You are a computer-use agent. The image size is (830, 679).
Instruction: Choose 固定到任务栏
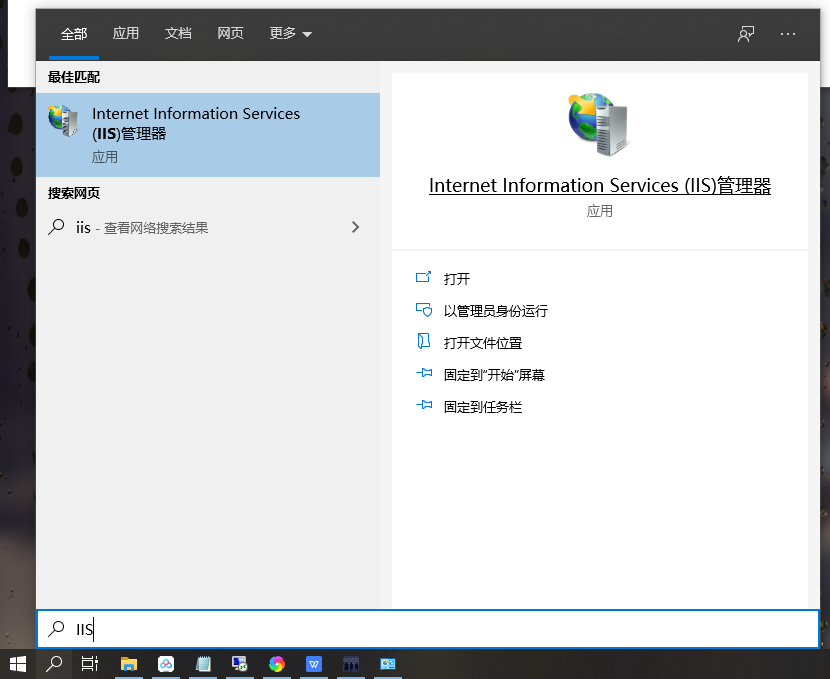[483, 407]
